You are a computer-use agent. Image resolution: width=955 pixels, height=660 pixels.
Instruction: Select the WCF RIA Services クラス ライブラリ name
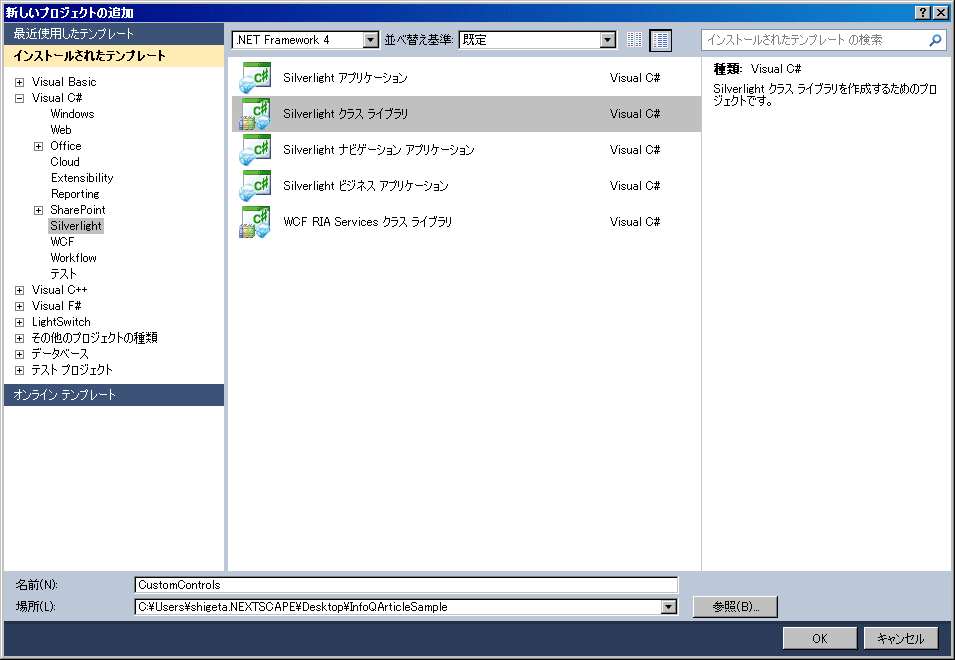click(x=367, y=222)
